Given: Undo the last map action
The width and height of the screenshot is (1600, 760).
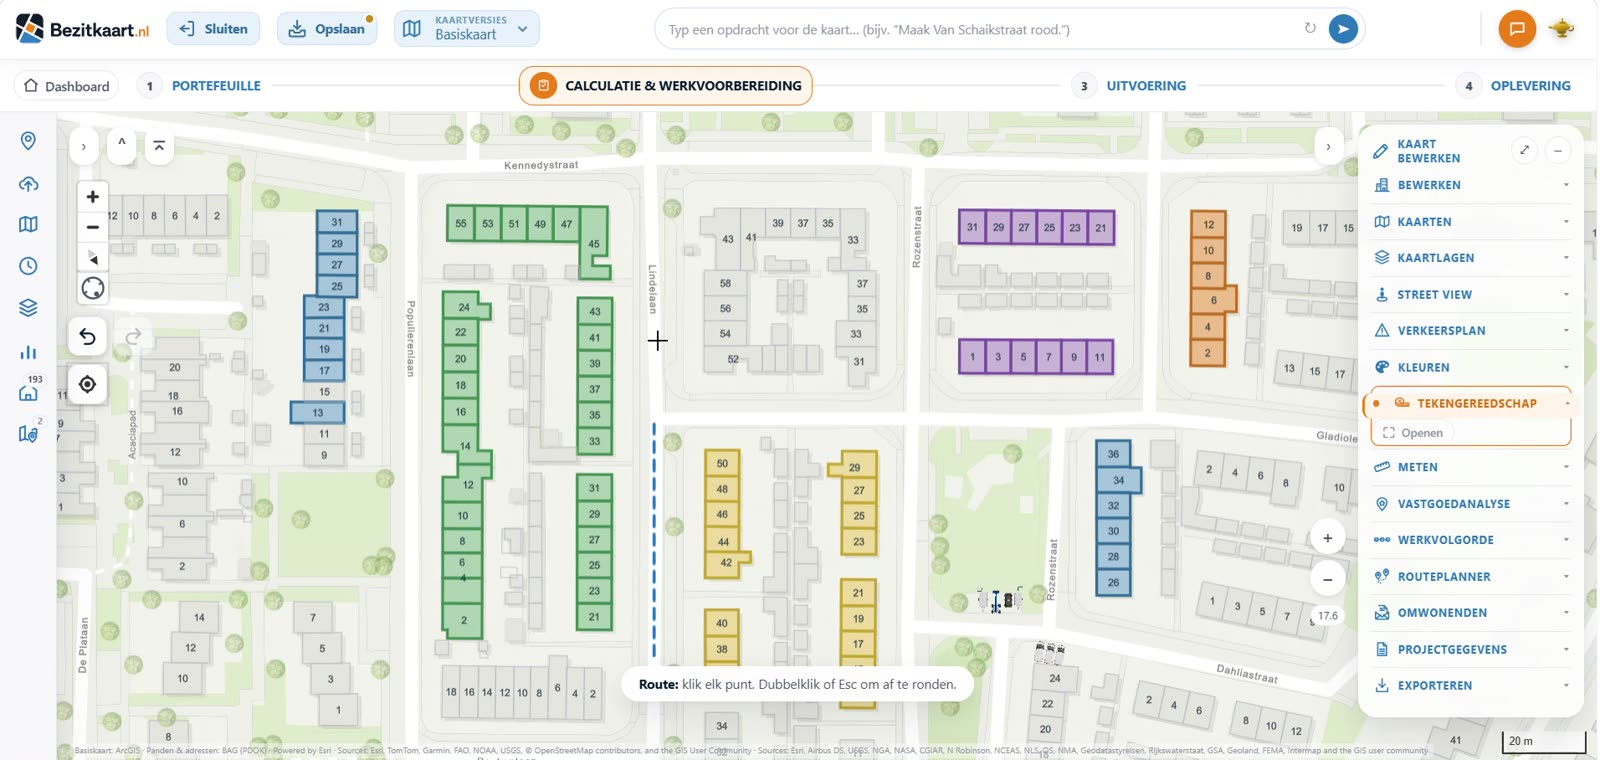Looking at the screenshot, I should [x=87, y=337].
